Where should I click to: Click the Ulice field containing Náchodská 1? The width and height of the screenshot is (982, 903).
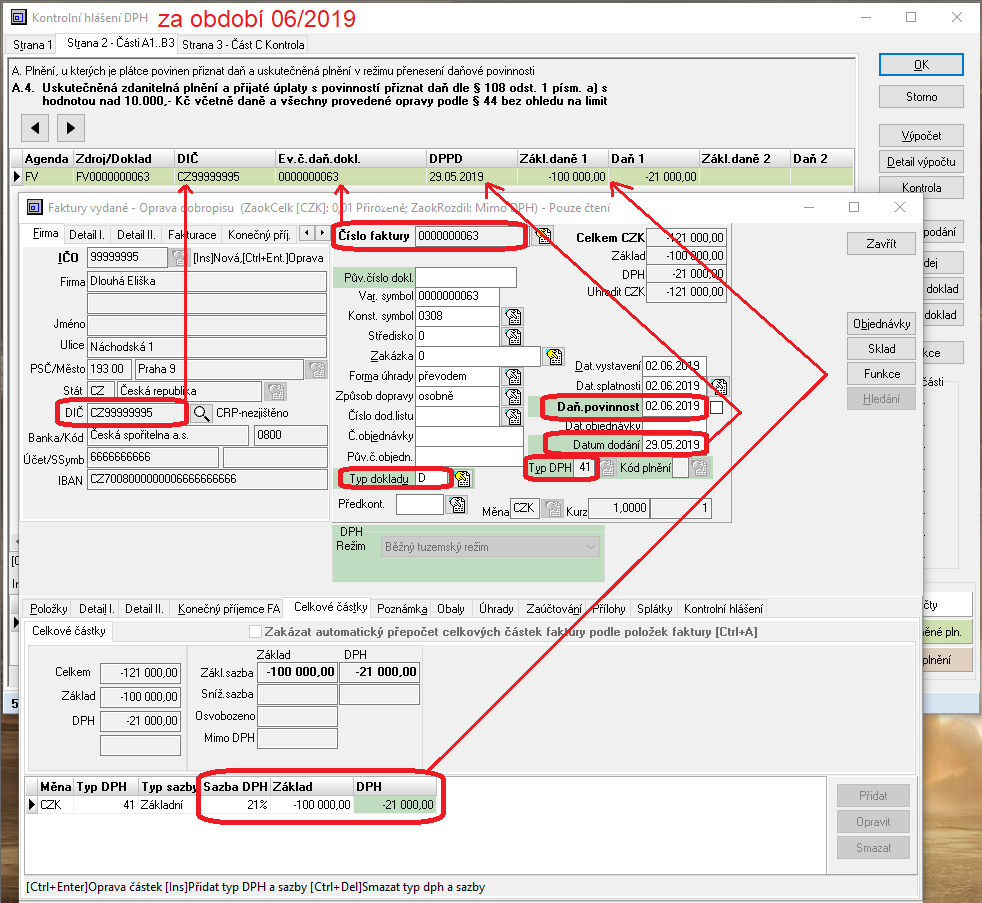(x=207, y=347)
